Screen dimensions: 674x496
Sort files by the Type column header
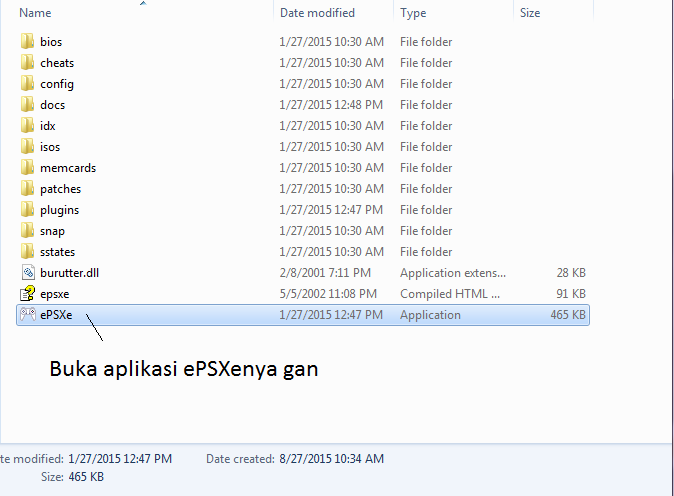click(x=413, y=13)
